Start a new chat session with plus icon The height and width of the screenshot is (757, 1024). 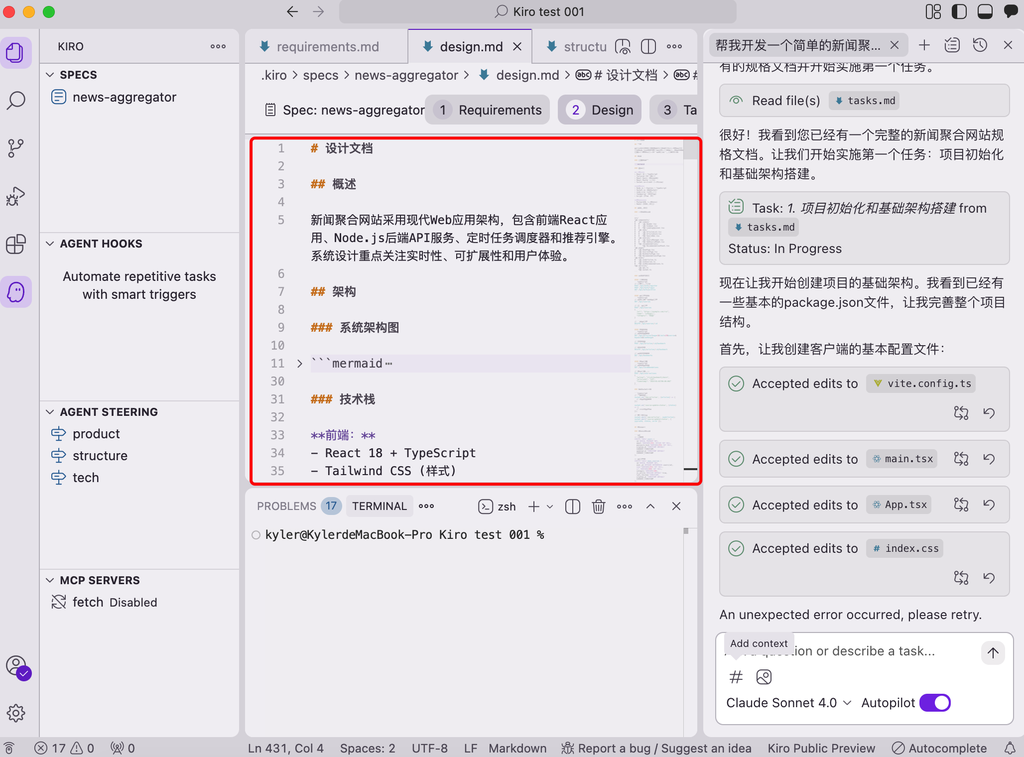coord(924,44)
